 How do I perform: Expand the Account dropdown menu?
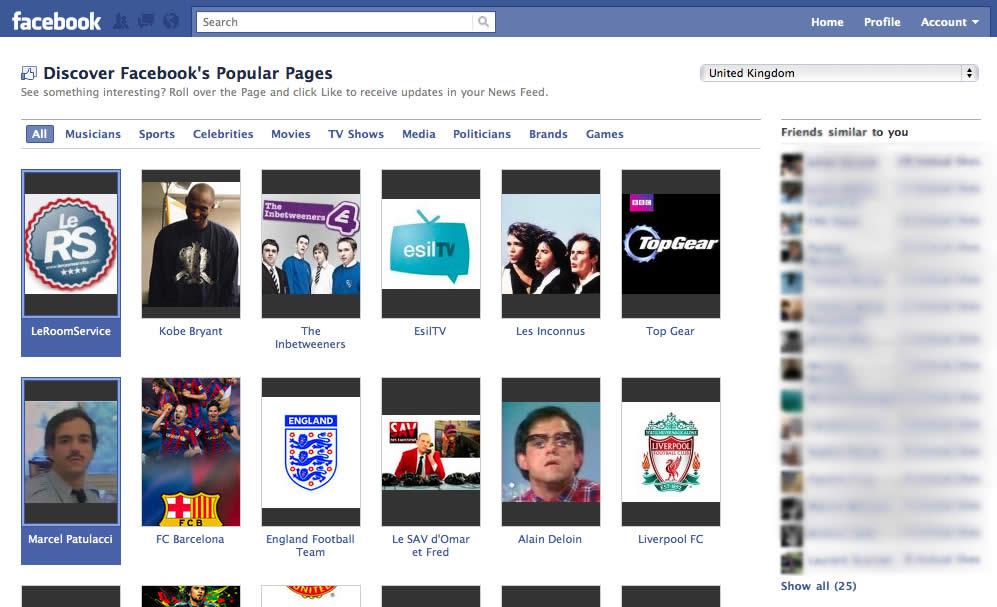click(949, 22)
